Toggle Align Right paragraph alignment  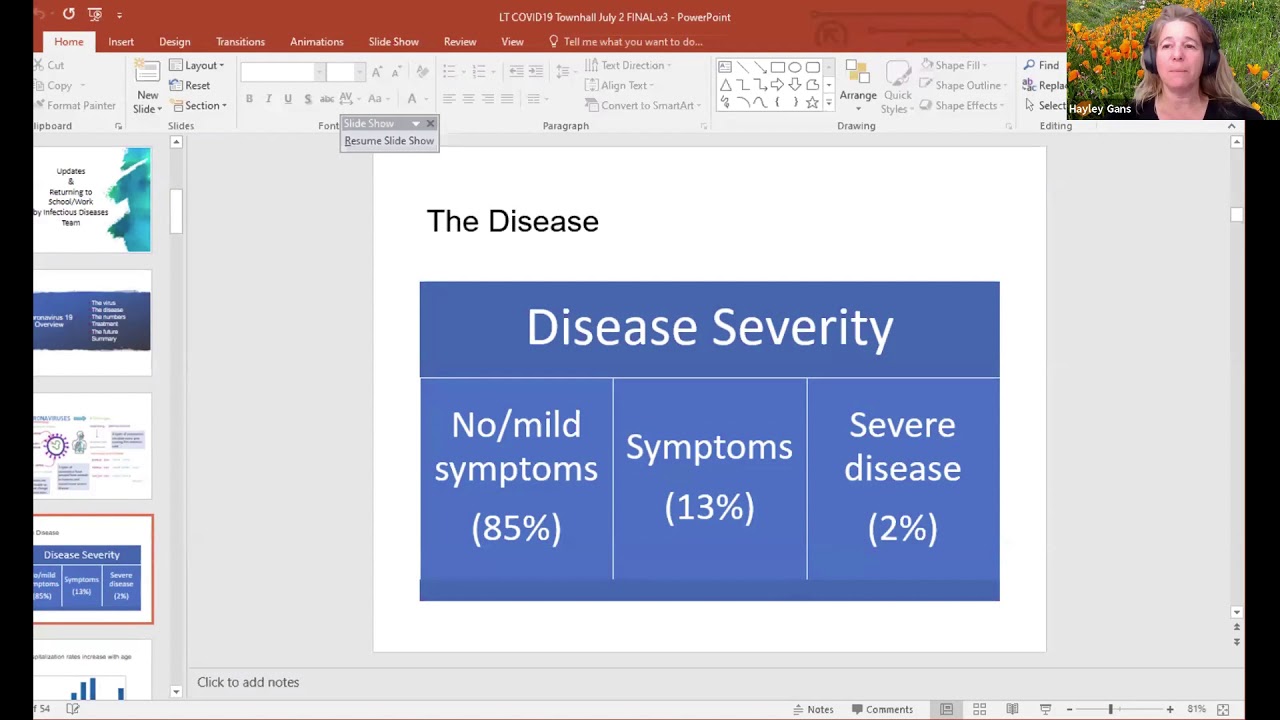click(487, 99)
